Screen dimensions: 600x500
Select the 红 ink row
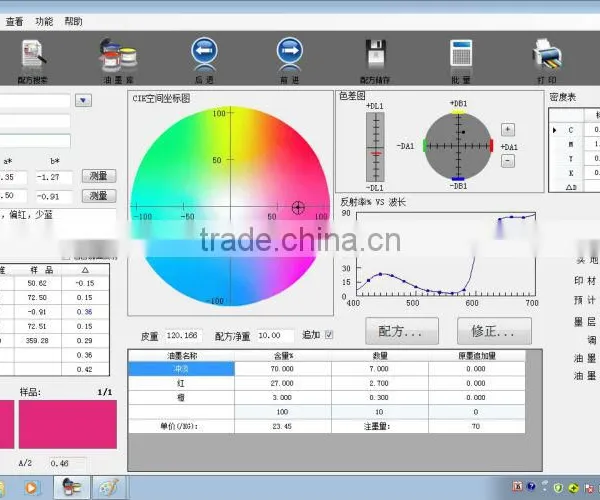[x=181, y=383]
